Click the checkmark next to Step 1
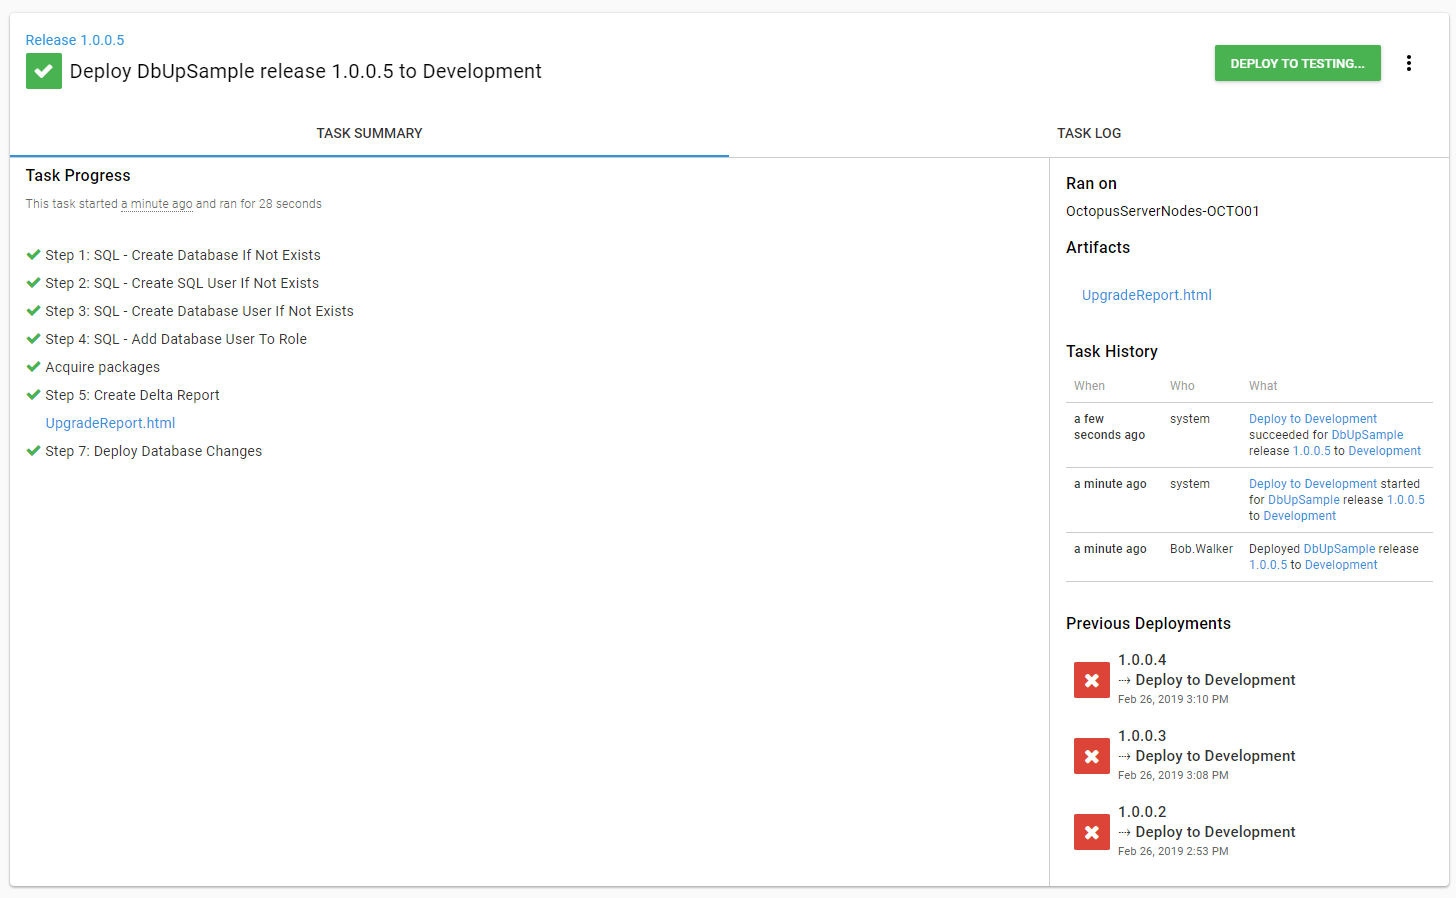 33,255
